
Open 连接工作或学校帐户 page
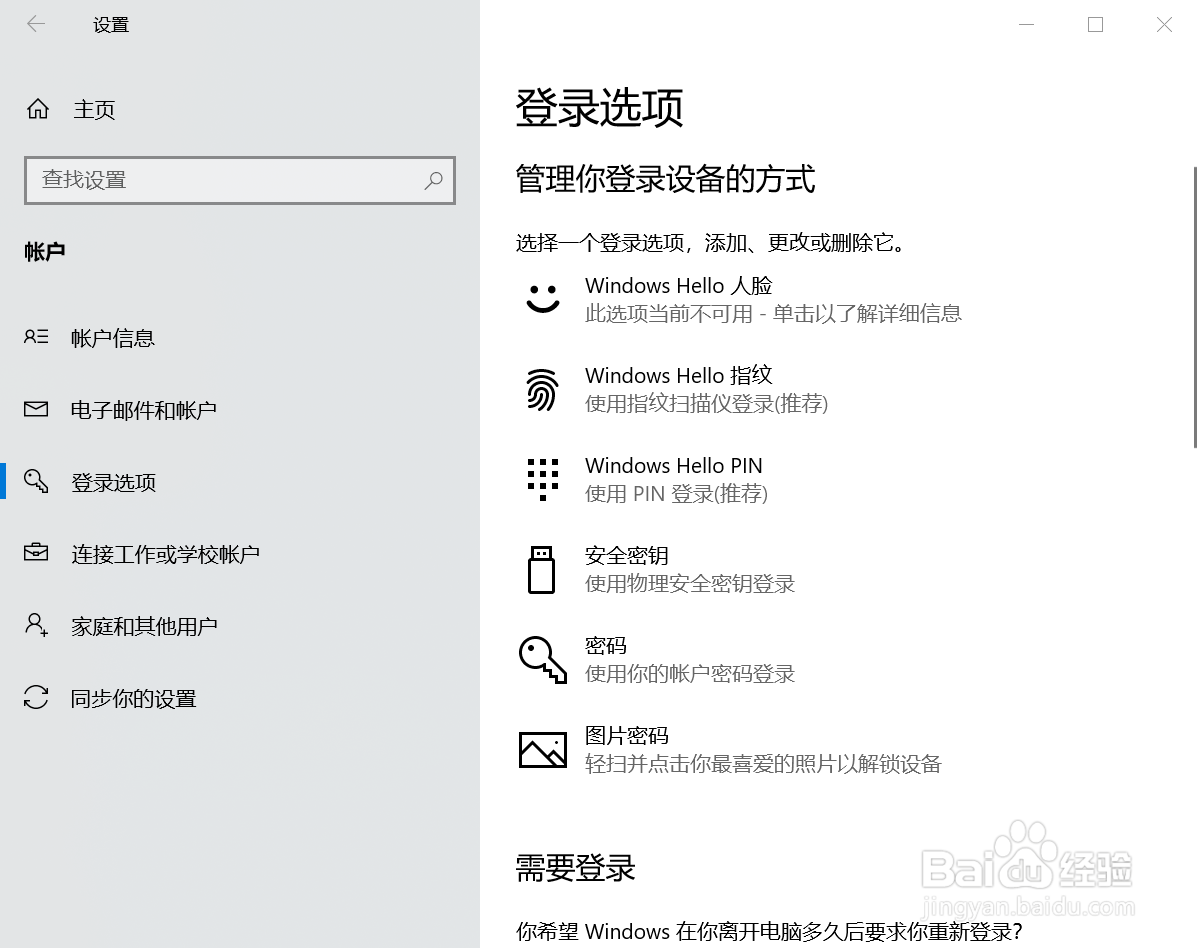165,554
